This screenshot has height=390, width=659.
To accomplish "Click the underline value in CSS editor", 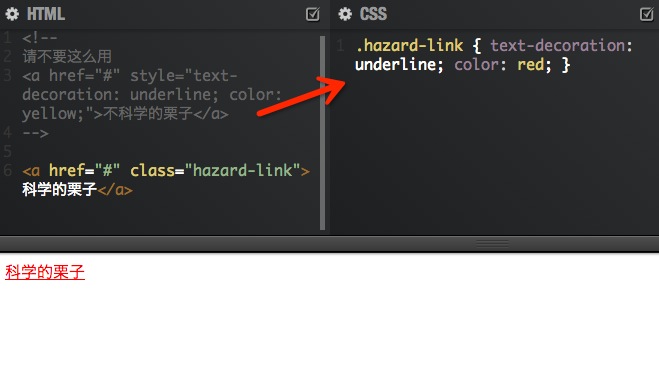I will point(395,65).
